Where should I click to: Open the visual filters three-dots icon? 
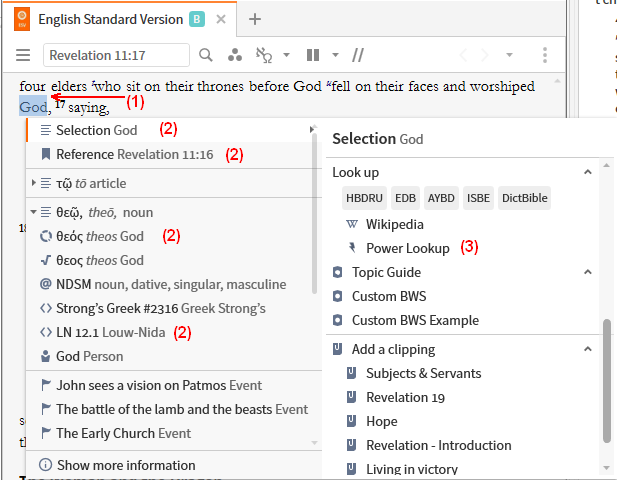[235, 55]
